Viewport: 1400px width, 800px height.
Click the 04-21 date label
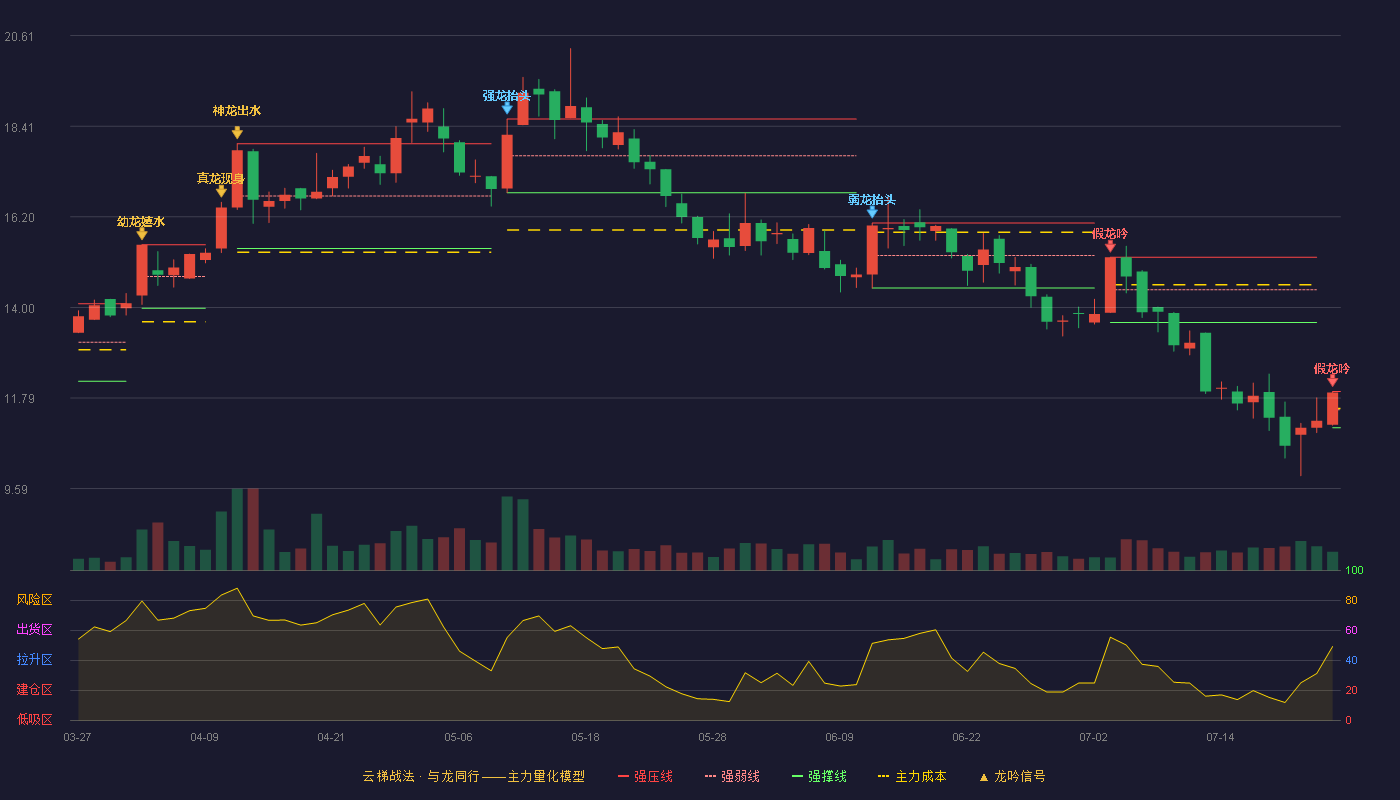point(331,737)
